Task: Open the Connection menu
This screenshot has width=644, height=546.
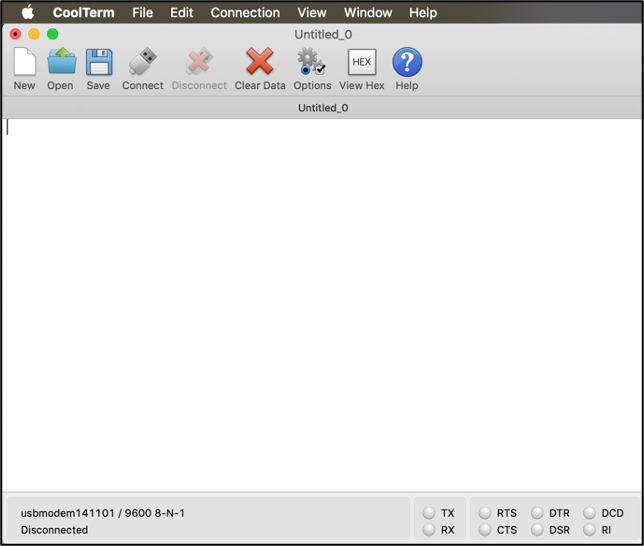Action: tap(245, 13)
